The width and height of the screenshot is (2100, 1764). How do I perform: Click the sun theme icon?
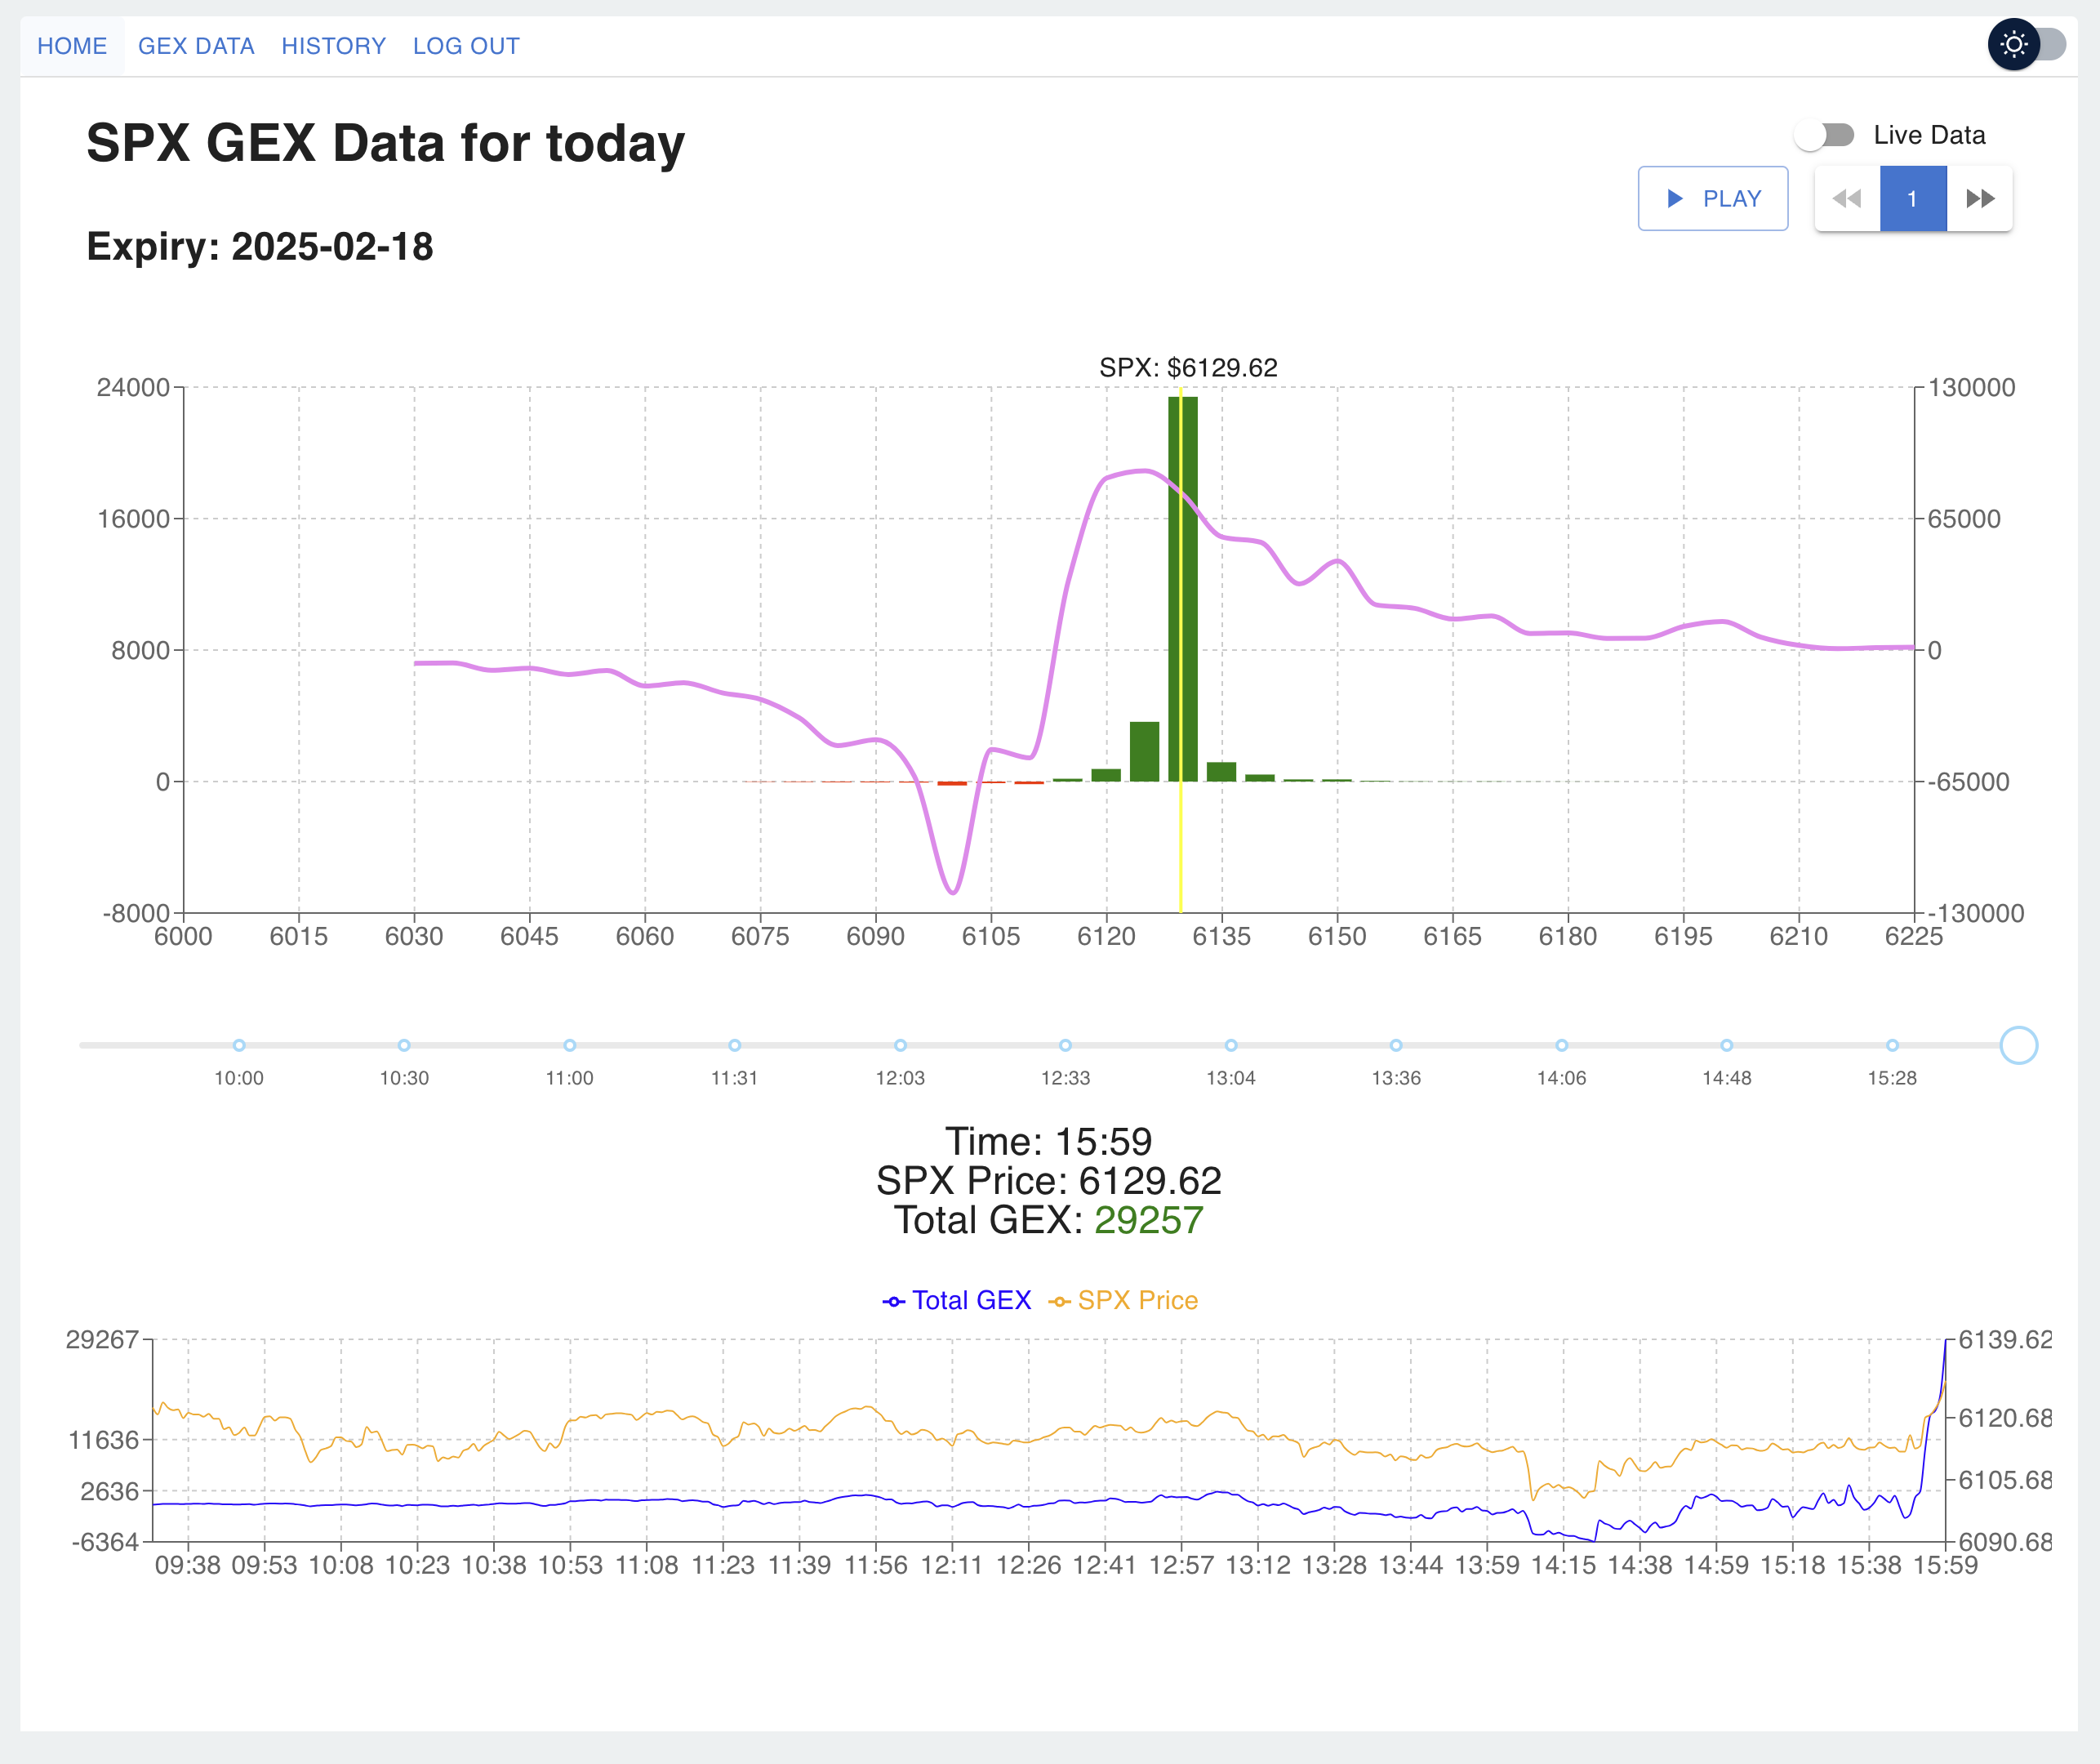tap(2013, 45)
